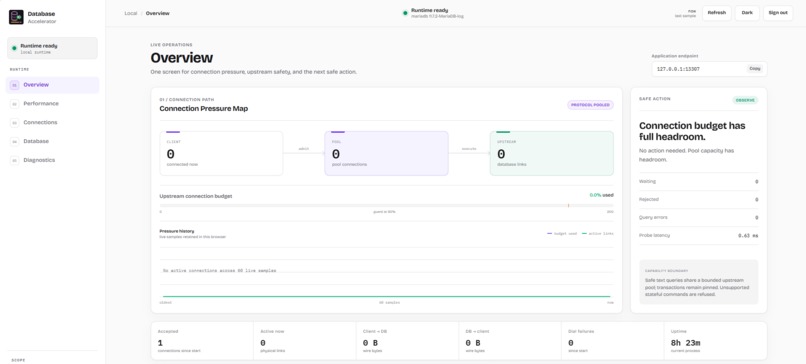Click the OBSERVE status badge
The width and height of the screenshot is (806, 364).
pos(745,100)
